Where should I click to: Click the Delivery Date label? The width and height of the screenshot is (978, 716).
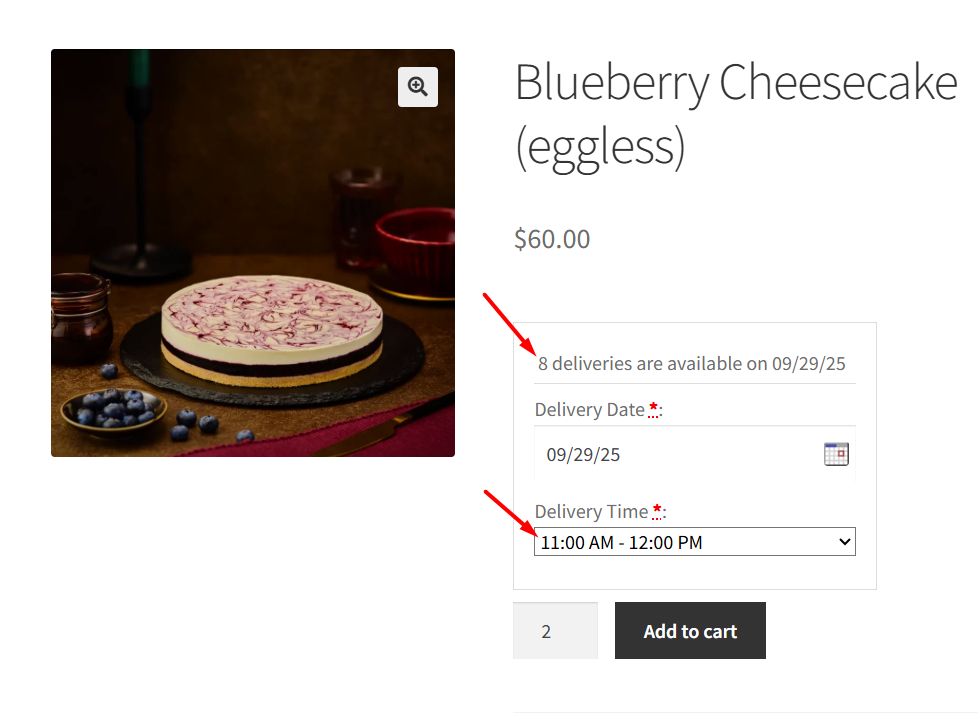point(589,409)
